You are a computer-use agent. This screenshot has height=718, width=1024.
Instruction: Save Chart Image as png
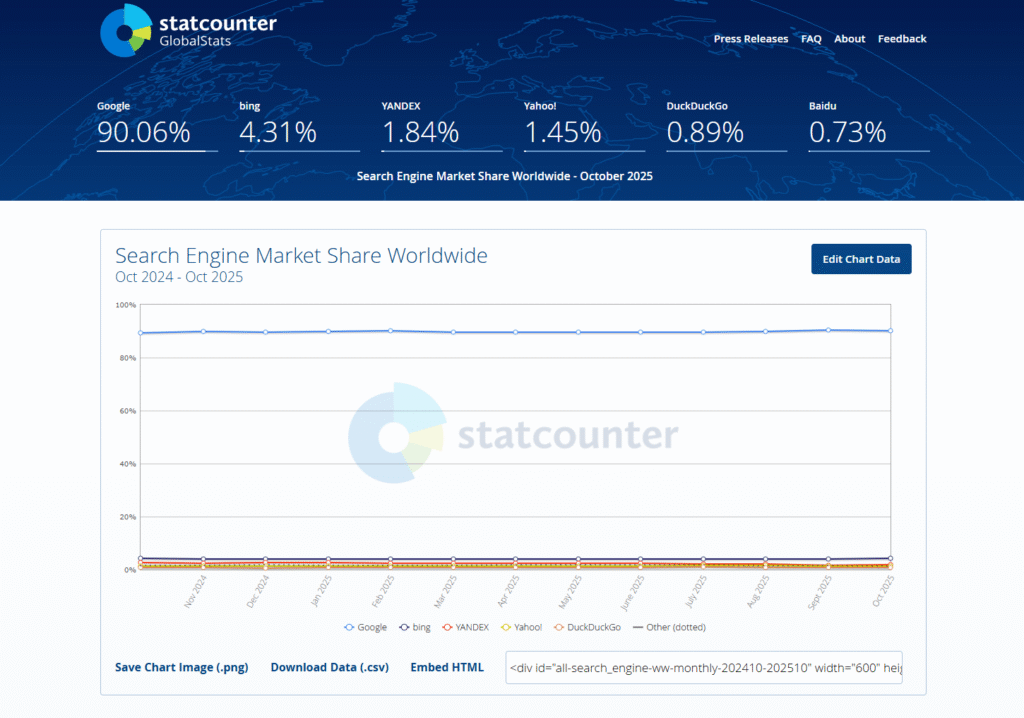(181, 667)
